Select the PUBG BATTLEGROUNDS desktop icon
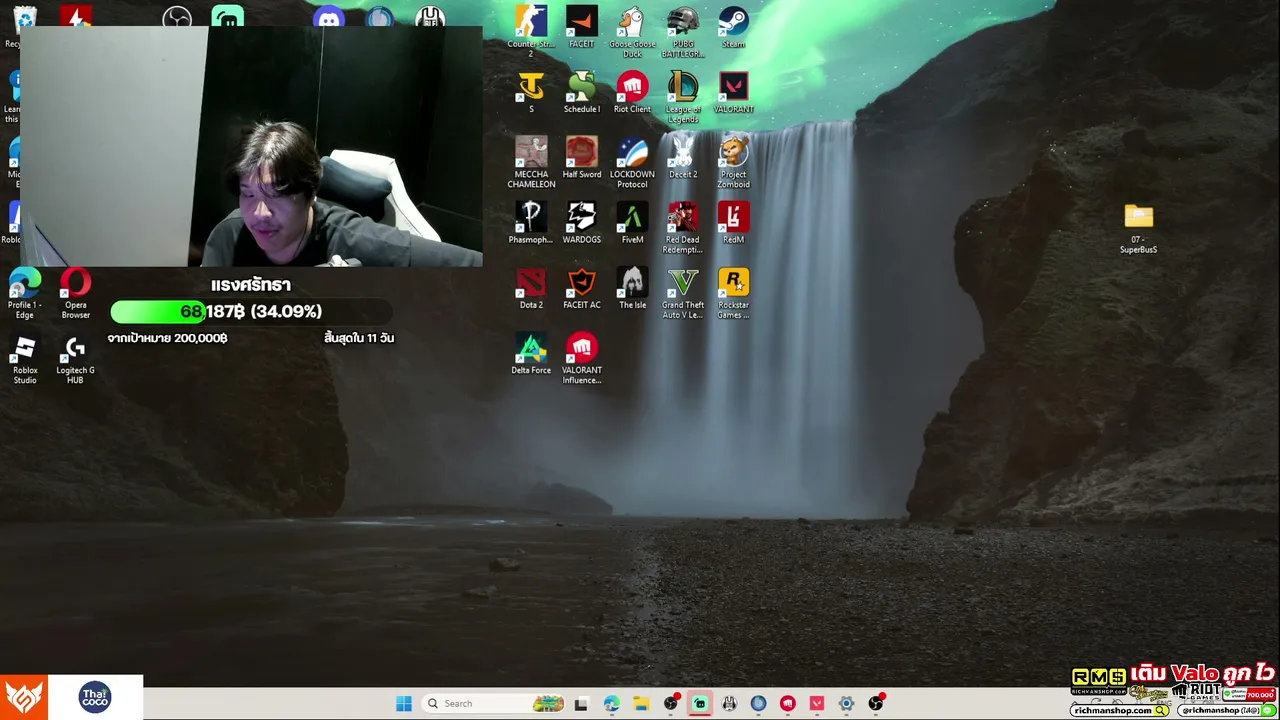 [x=683, y=31]
